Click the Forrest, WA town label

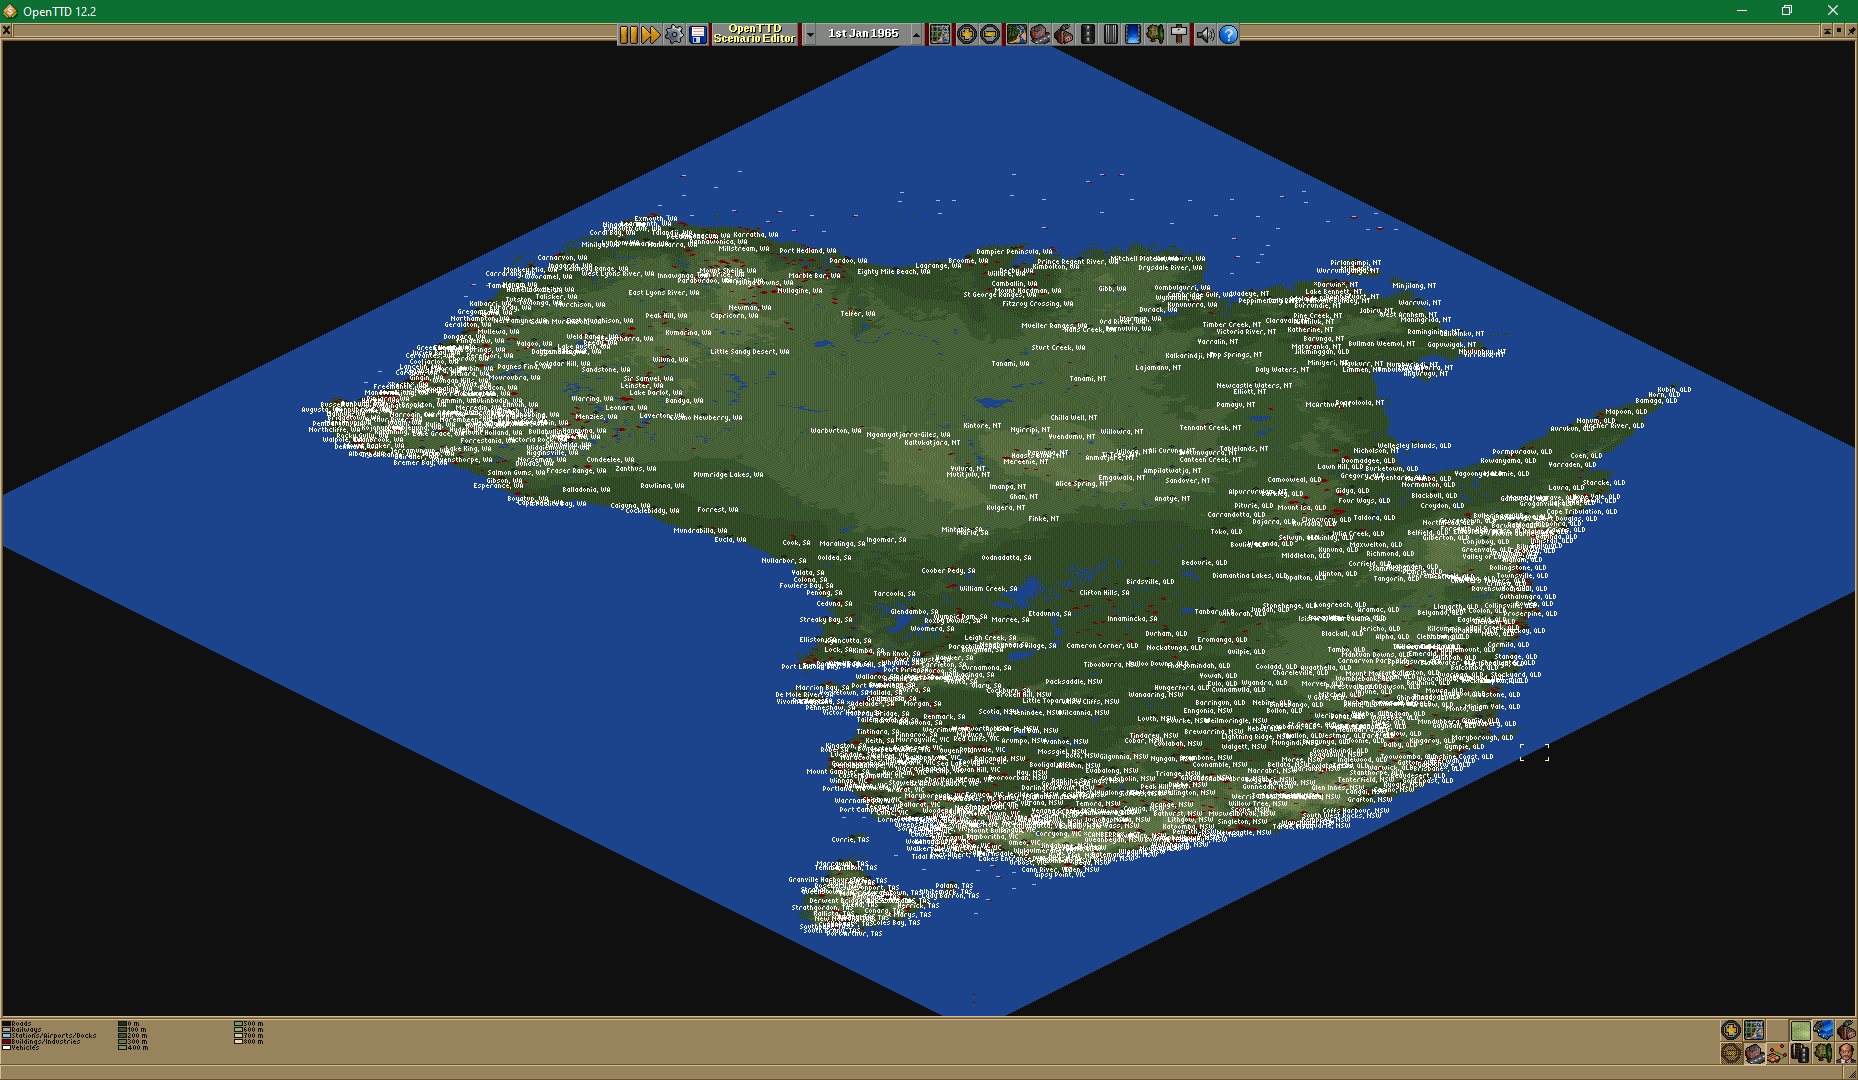click(x=717, y=510)
